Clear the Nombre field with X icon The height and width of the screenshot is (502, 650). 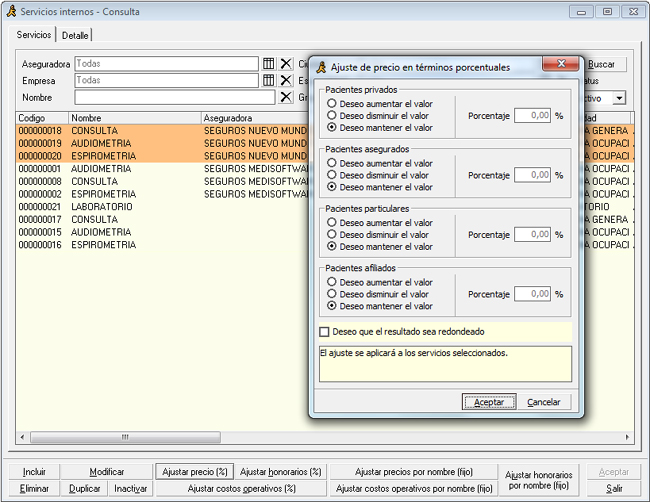286,97
